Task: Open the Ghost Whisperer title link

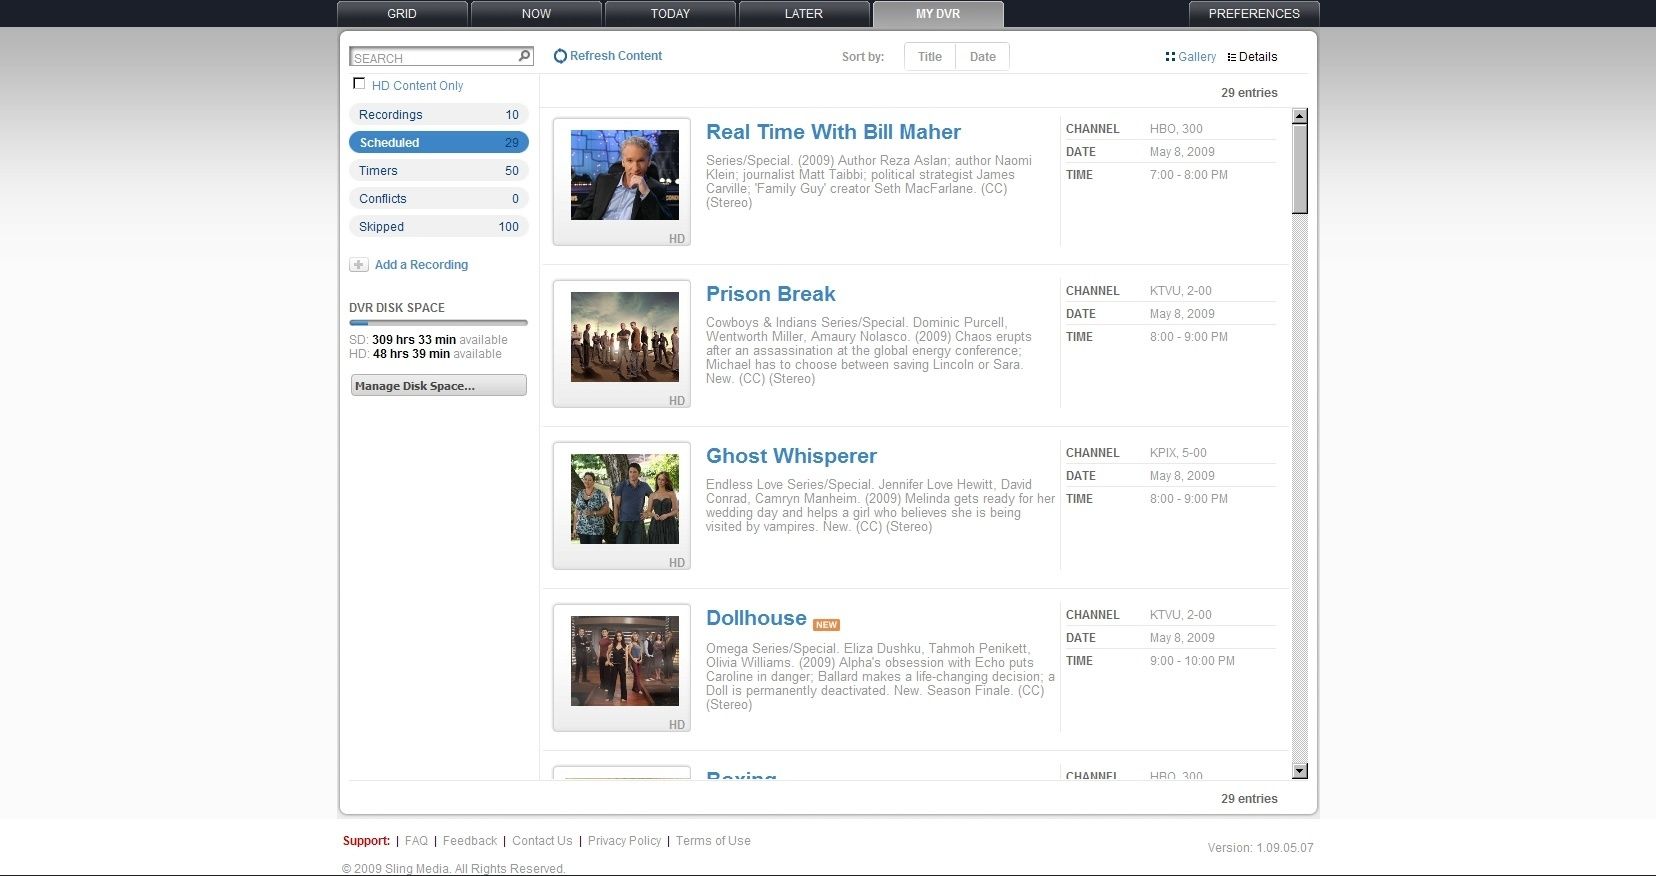Action: 791,456
